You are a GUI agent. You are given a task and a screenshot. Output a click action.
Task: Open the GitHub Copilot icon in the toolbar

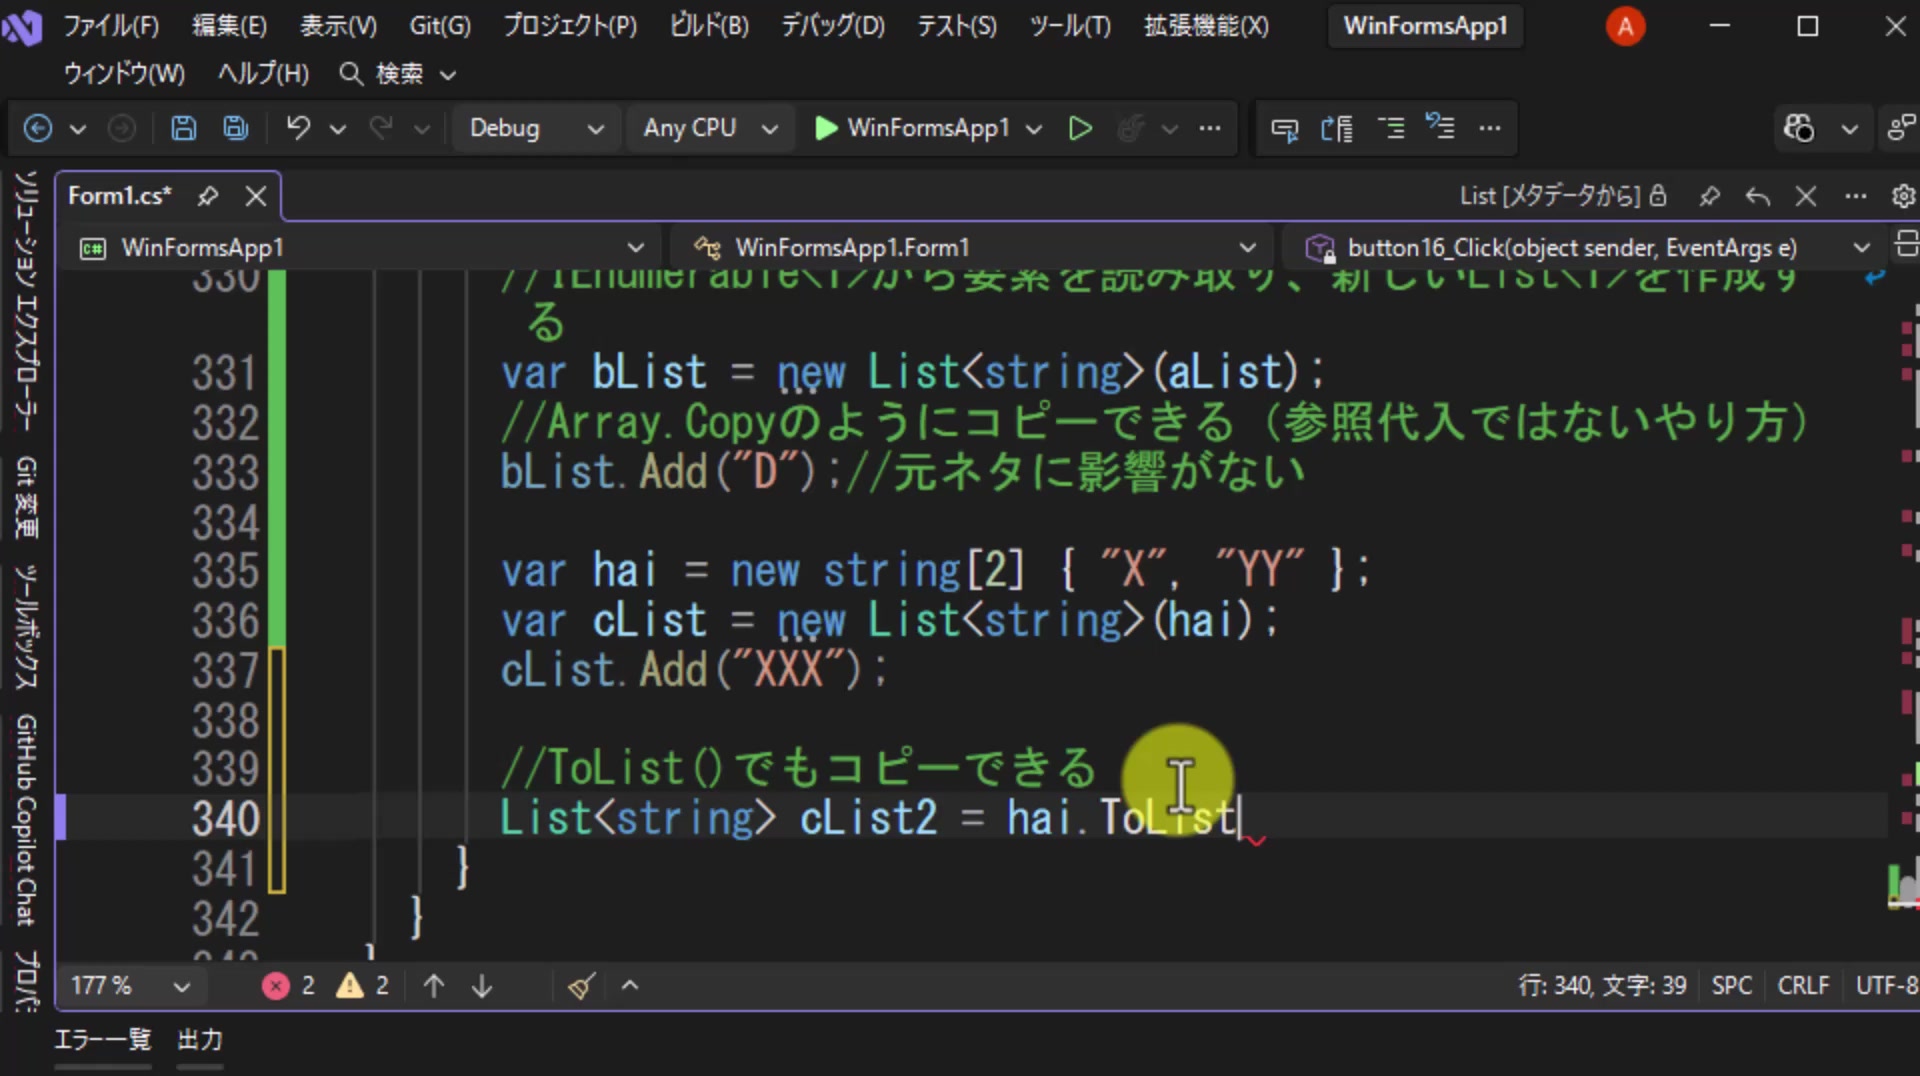pyautogui.click(x=1798, y=128)
